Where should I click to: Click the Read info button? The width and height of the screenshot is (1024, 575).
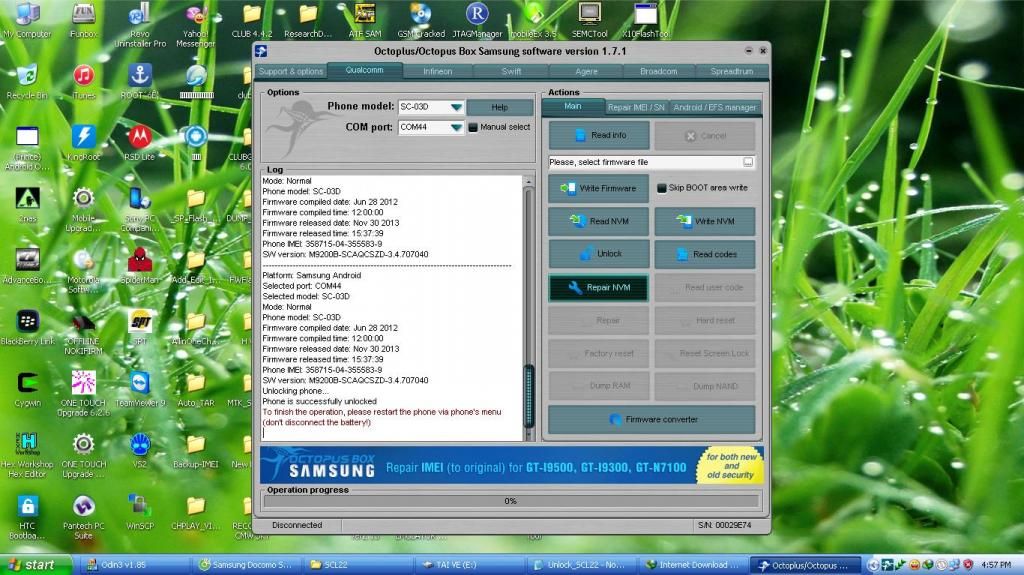(599, 135)
